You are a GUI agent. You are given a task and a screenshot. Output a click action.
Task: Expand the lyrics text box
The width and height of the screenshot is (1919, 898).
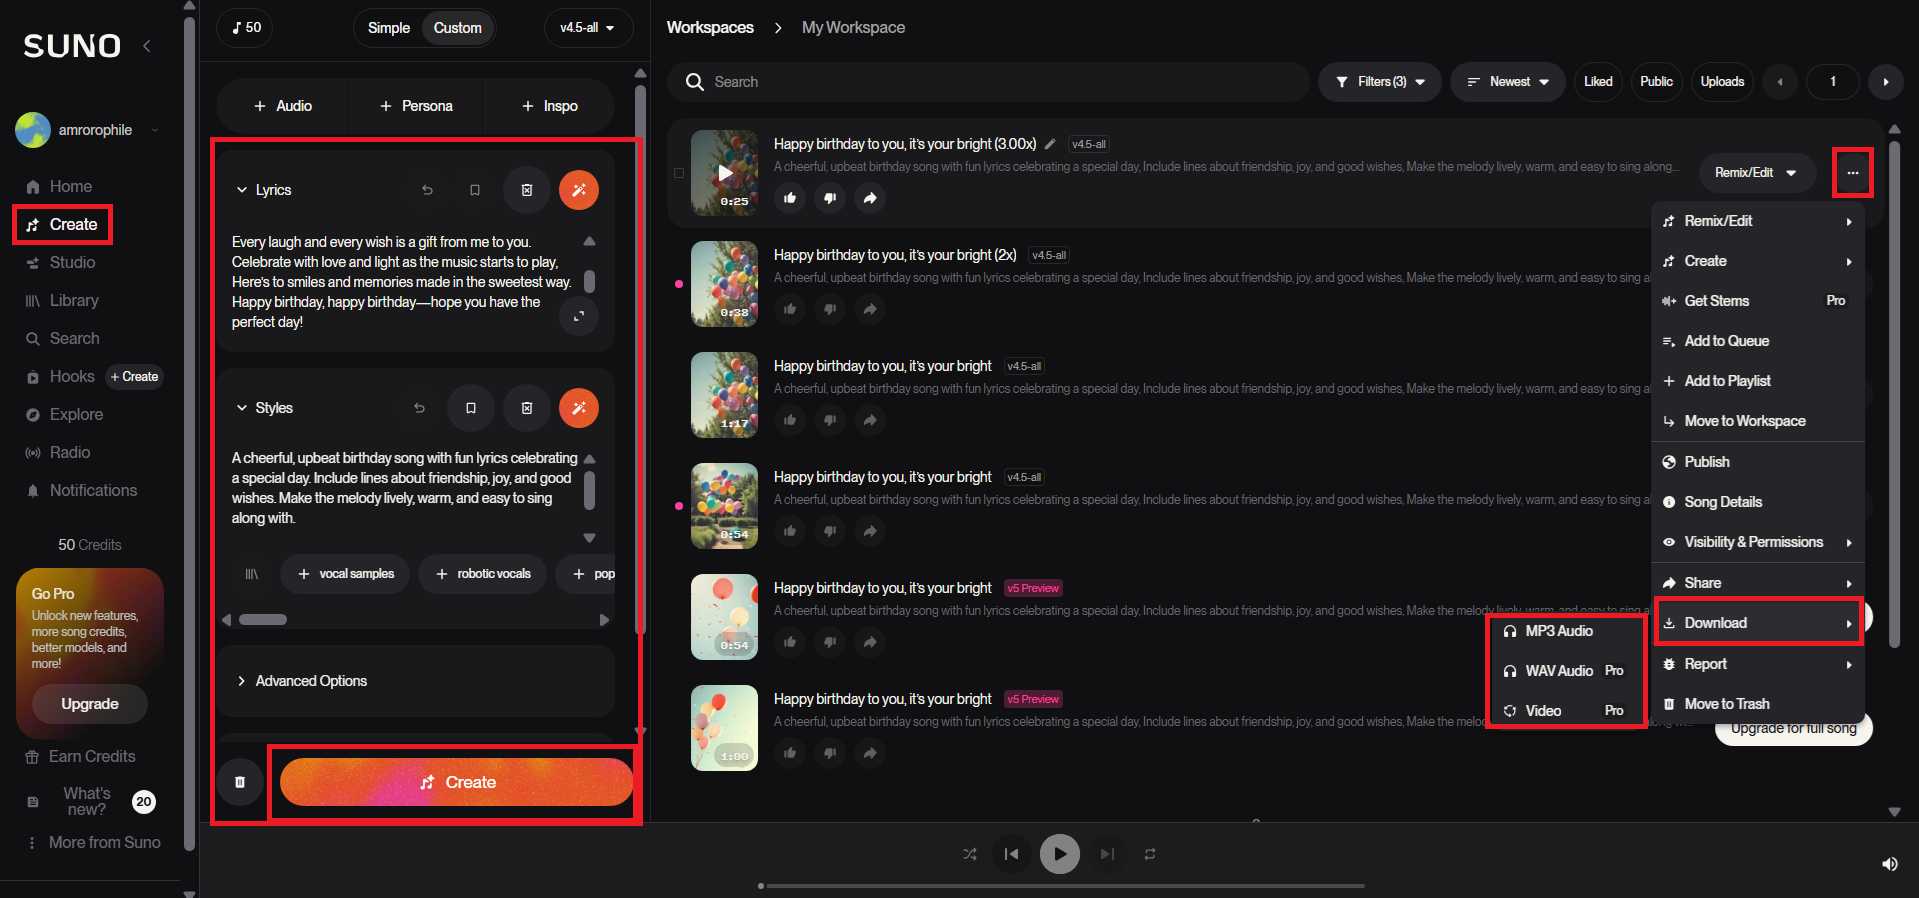point(579,316)
